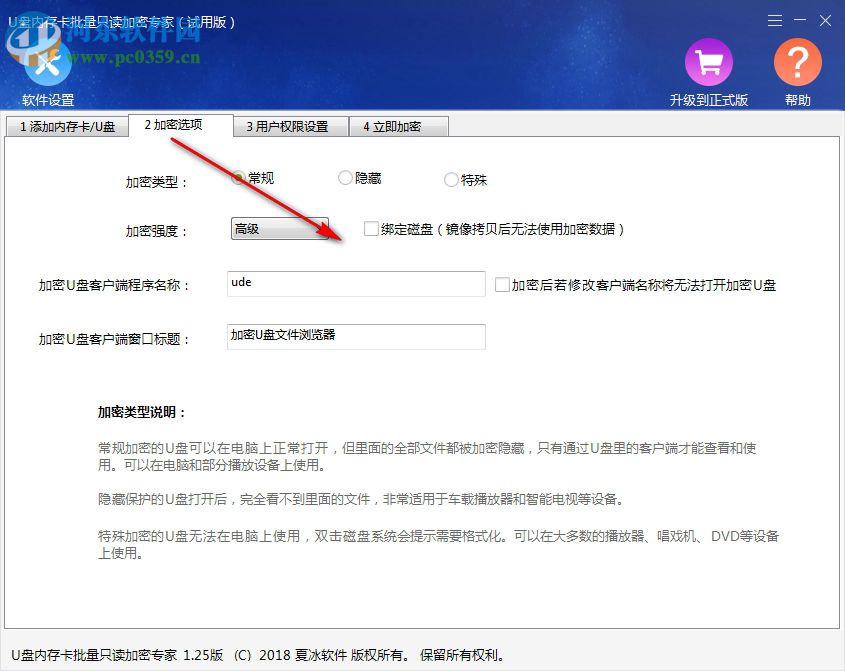Click the hamburger menu icon in title bar
This screenshot has width=845, height=671.
coord(773,20)
